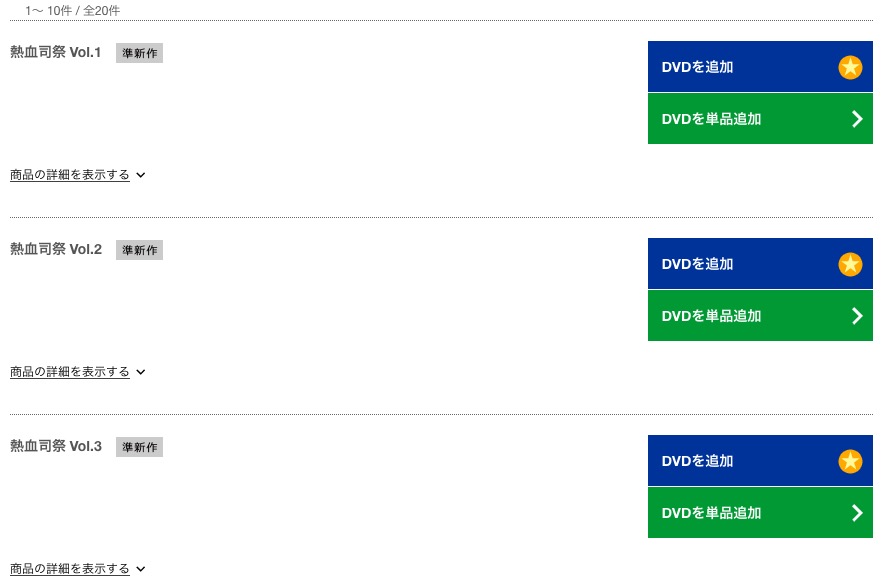The width and height of the screenshot is (882, 588).
Task: Click green DVDを単品追加 for Vol.1
Action: coord(760,119)
